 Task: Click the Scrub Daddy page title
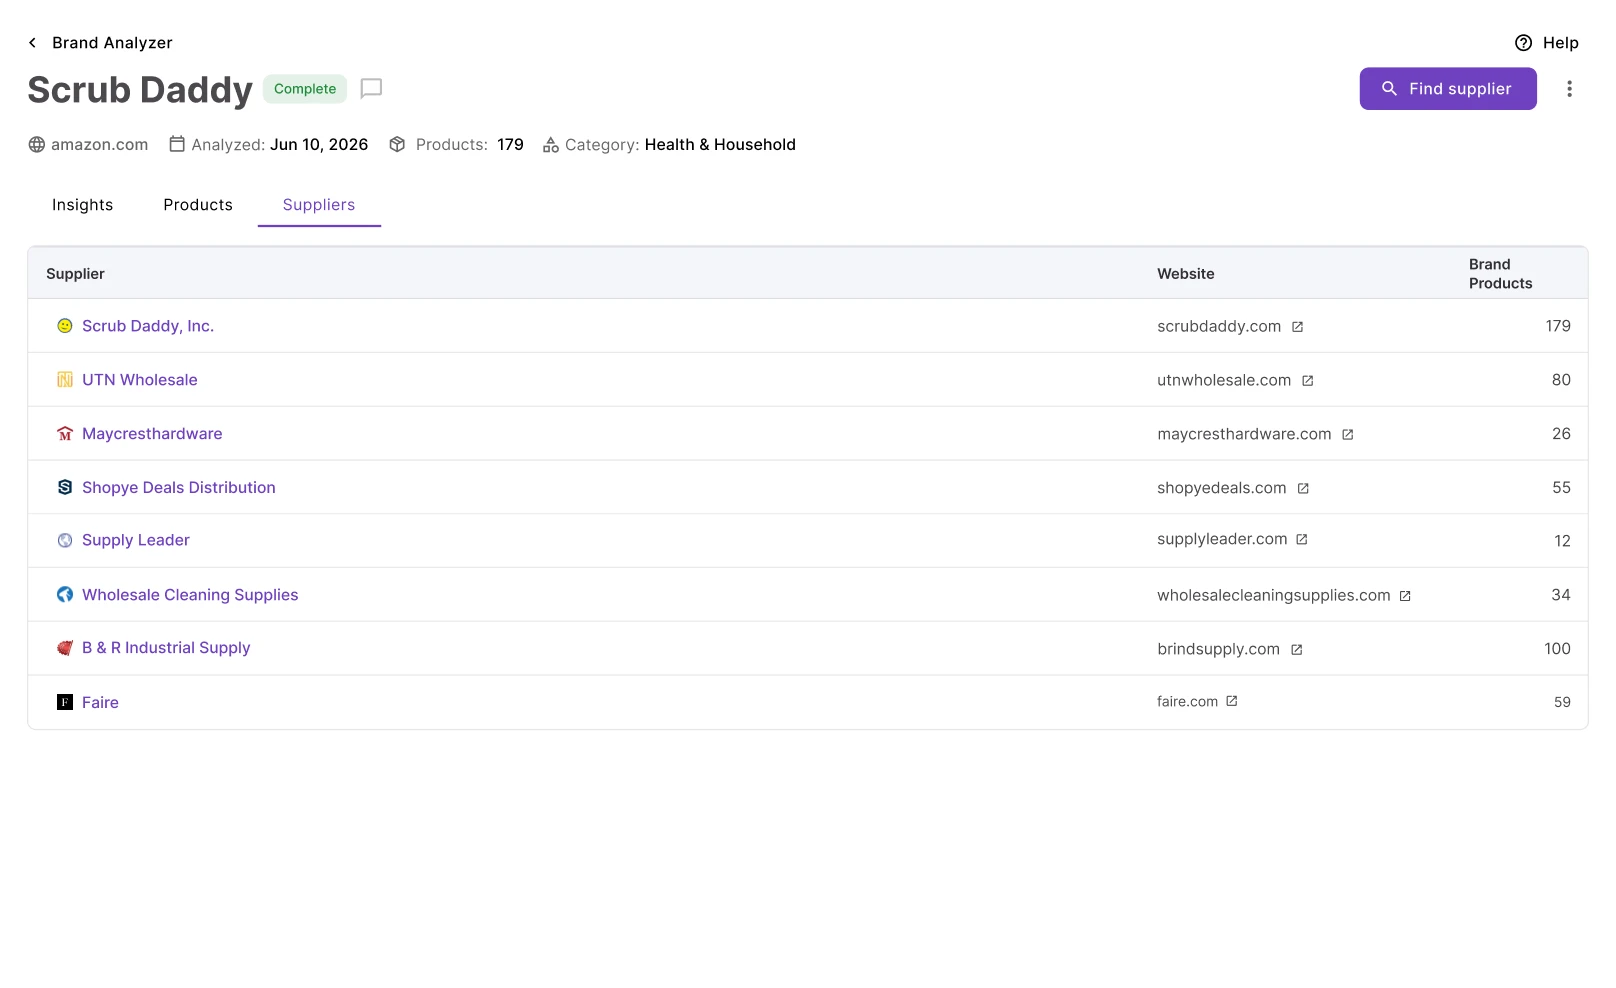[x=140, y=90]
